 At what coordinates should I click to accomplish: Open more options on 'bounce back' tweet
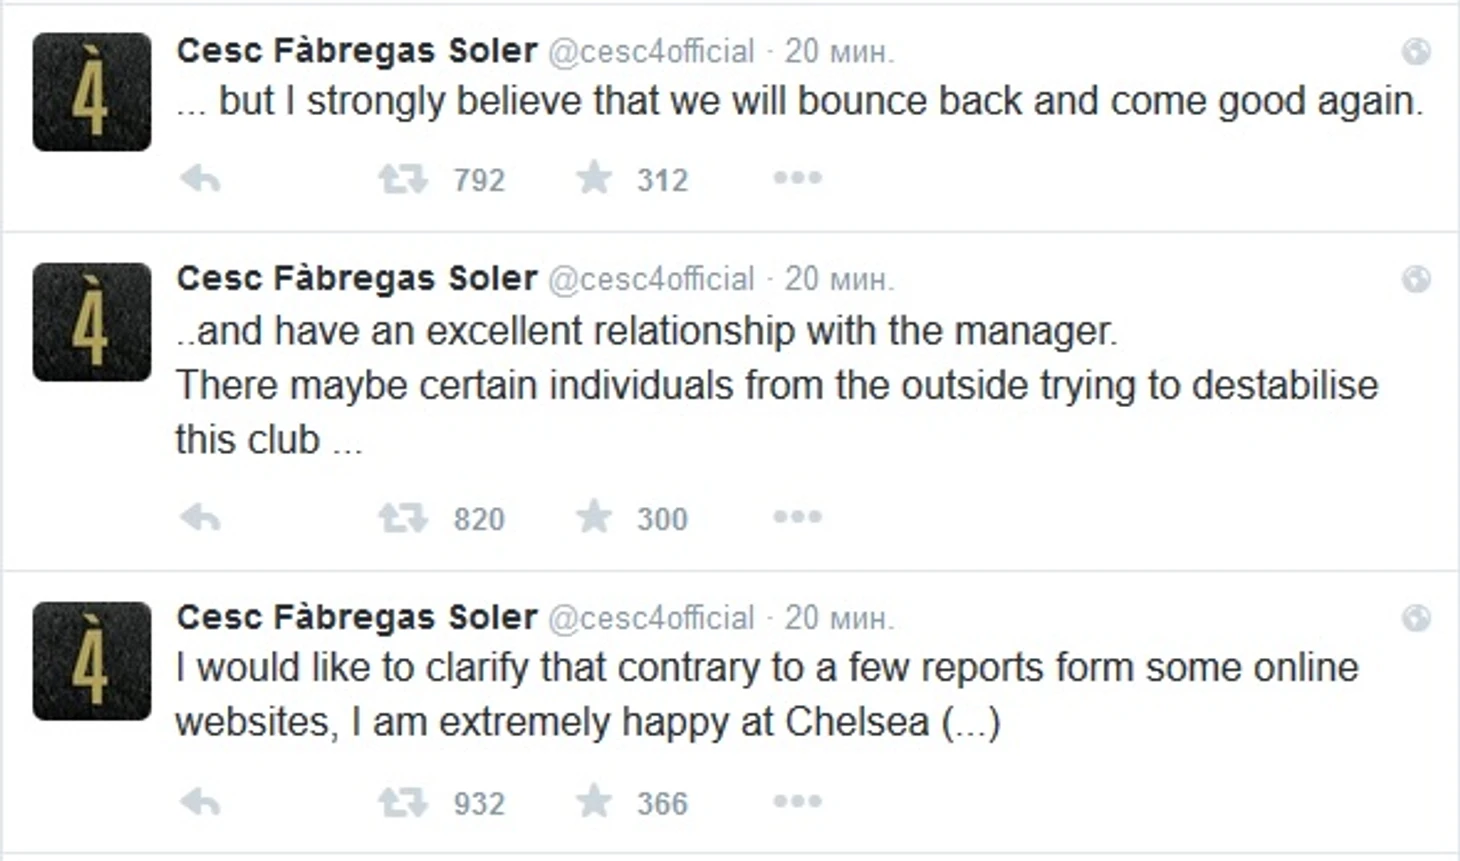tap(797, 178)
